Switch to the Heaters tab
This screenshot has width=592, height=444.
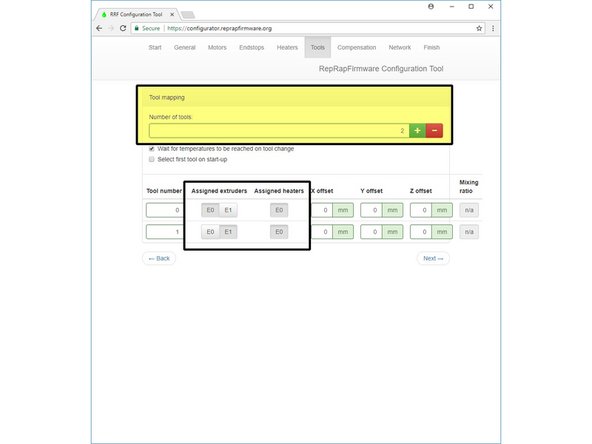[287, 48]
